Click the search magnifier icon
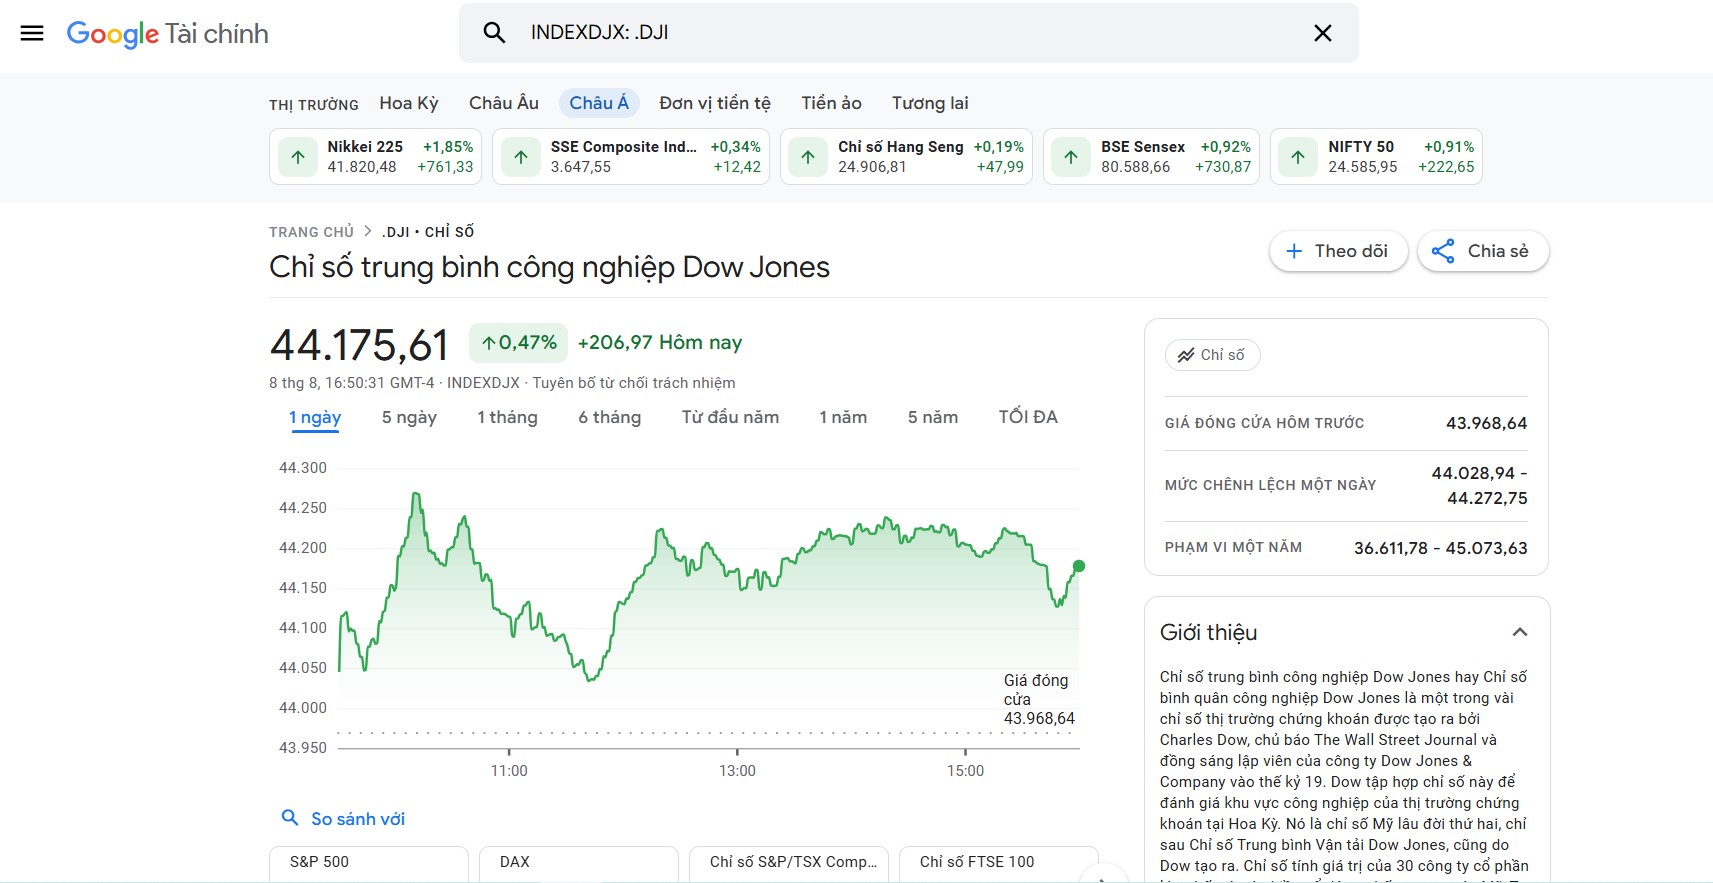Screen dimensions: 1713x883 coord(494,33)
